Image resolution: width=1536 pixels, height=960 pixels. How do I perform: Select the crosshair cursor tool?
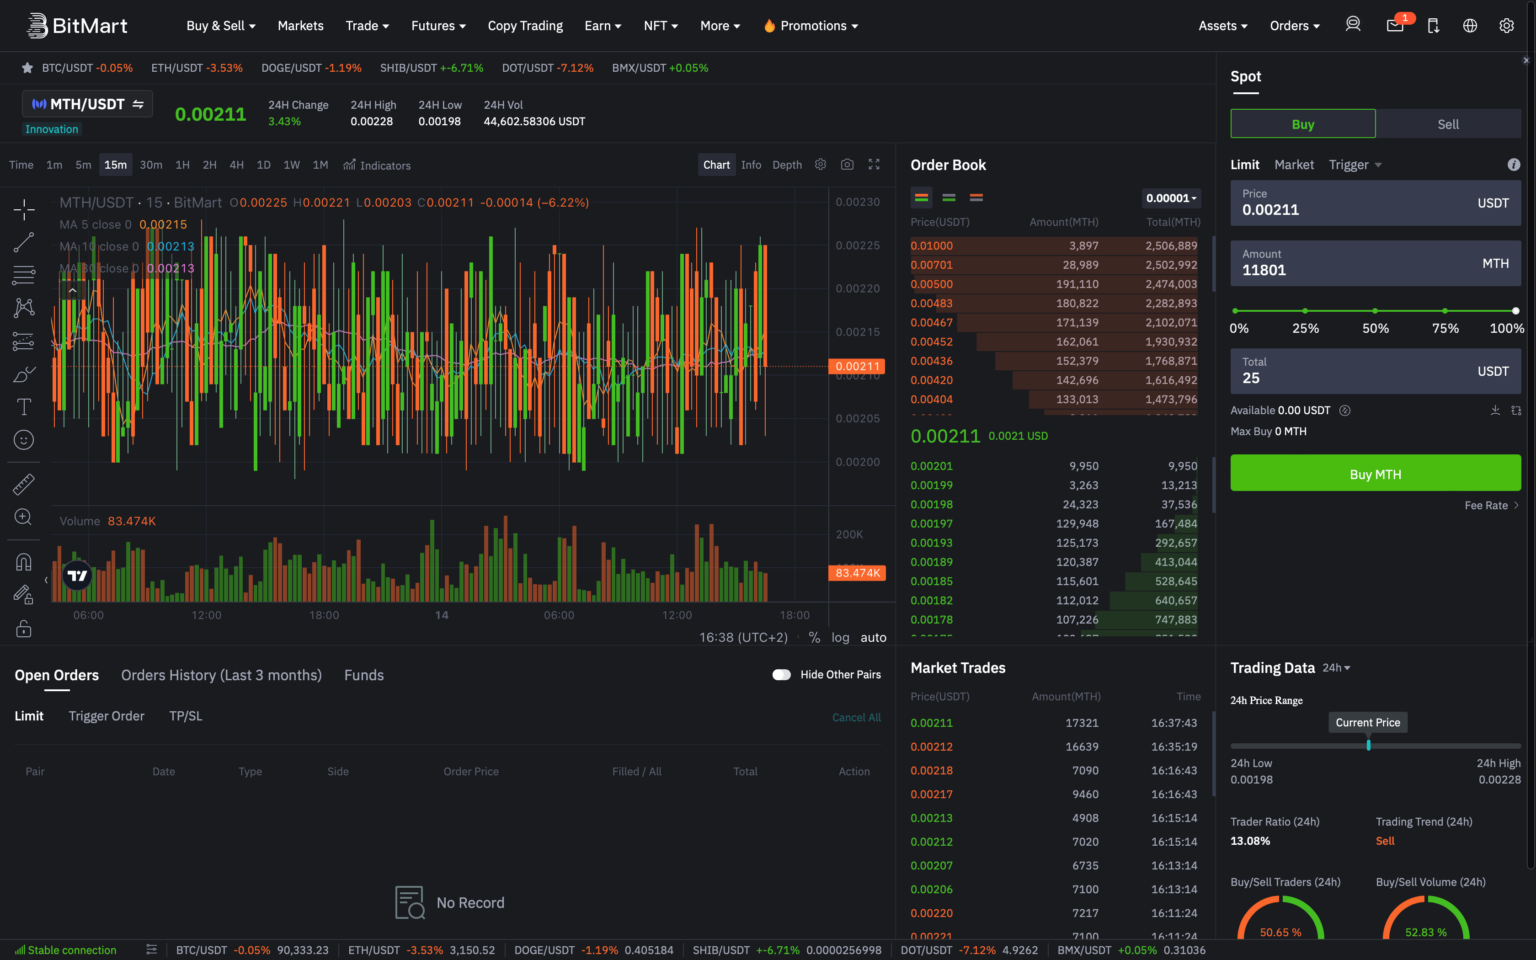[24, 209]
